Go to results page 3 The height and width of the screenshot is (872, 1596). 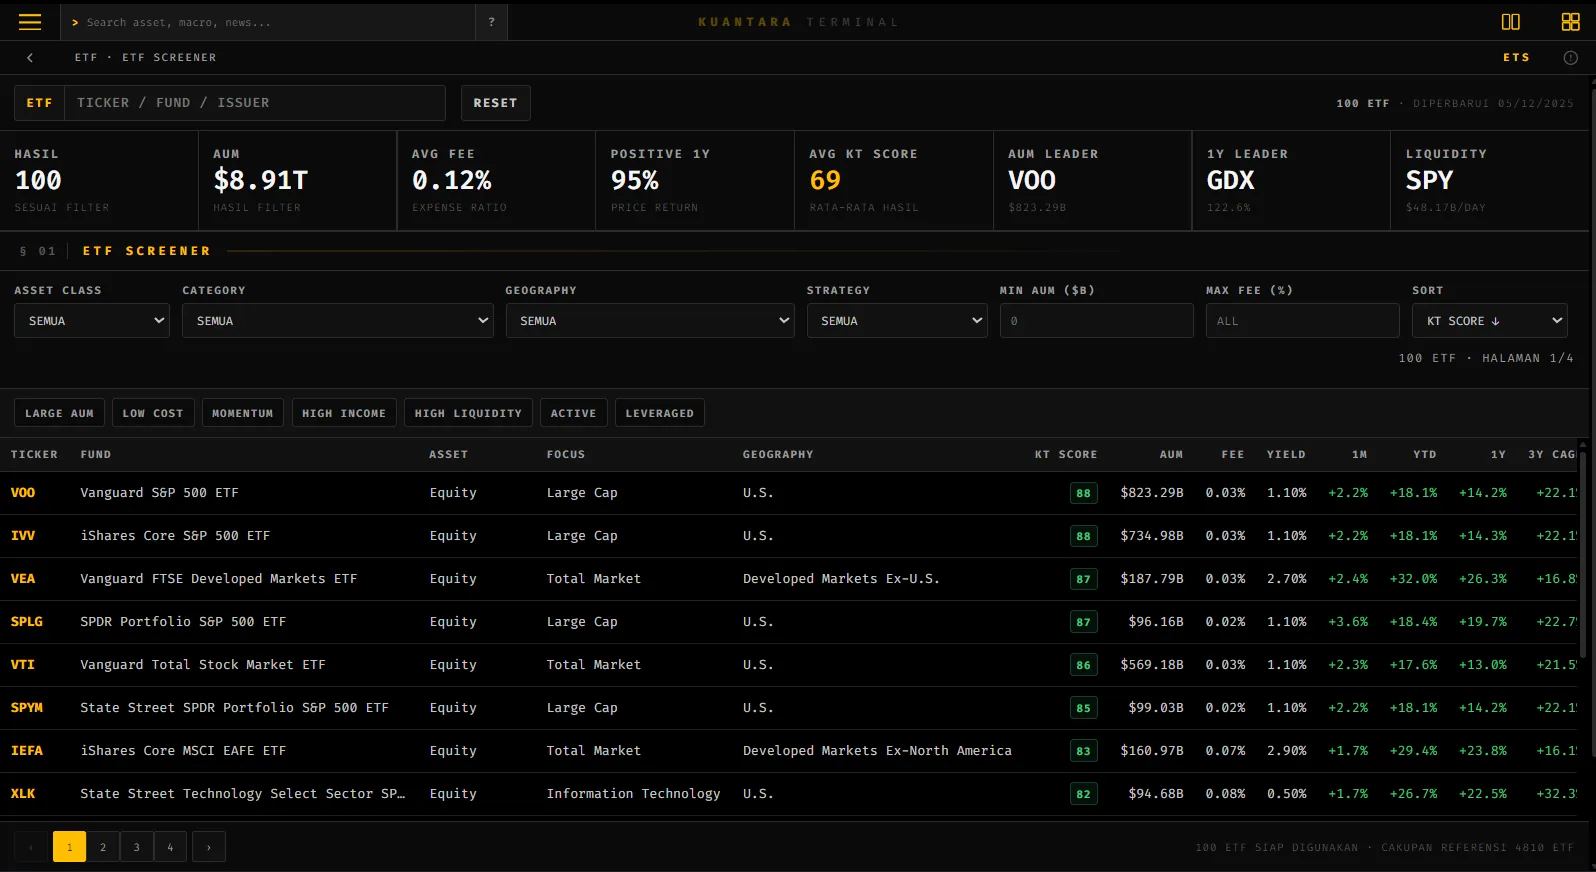pos(137,847)
